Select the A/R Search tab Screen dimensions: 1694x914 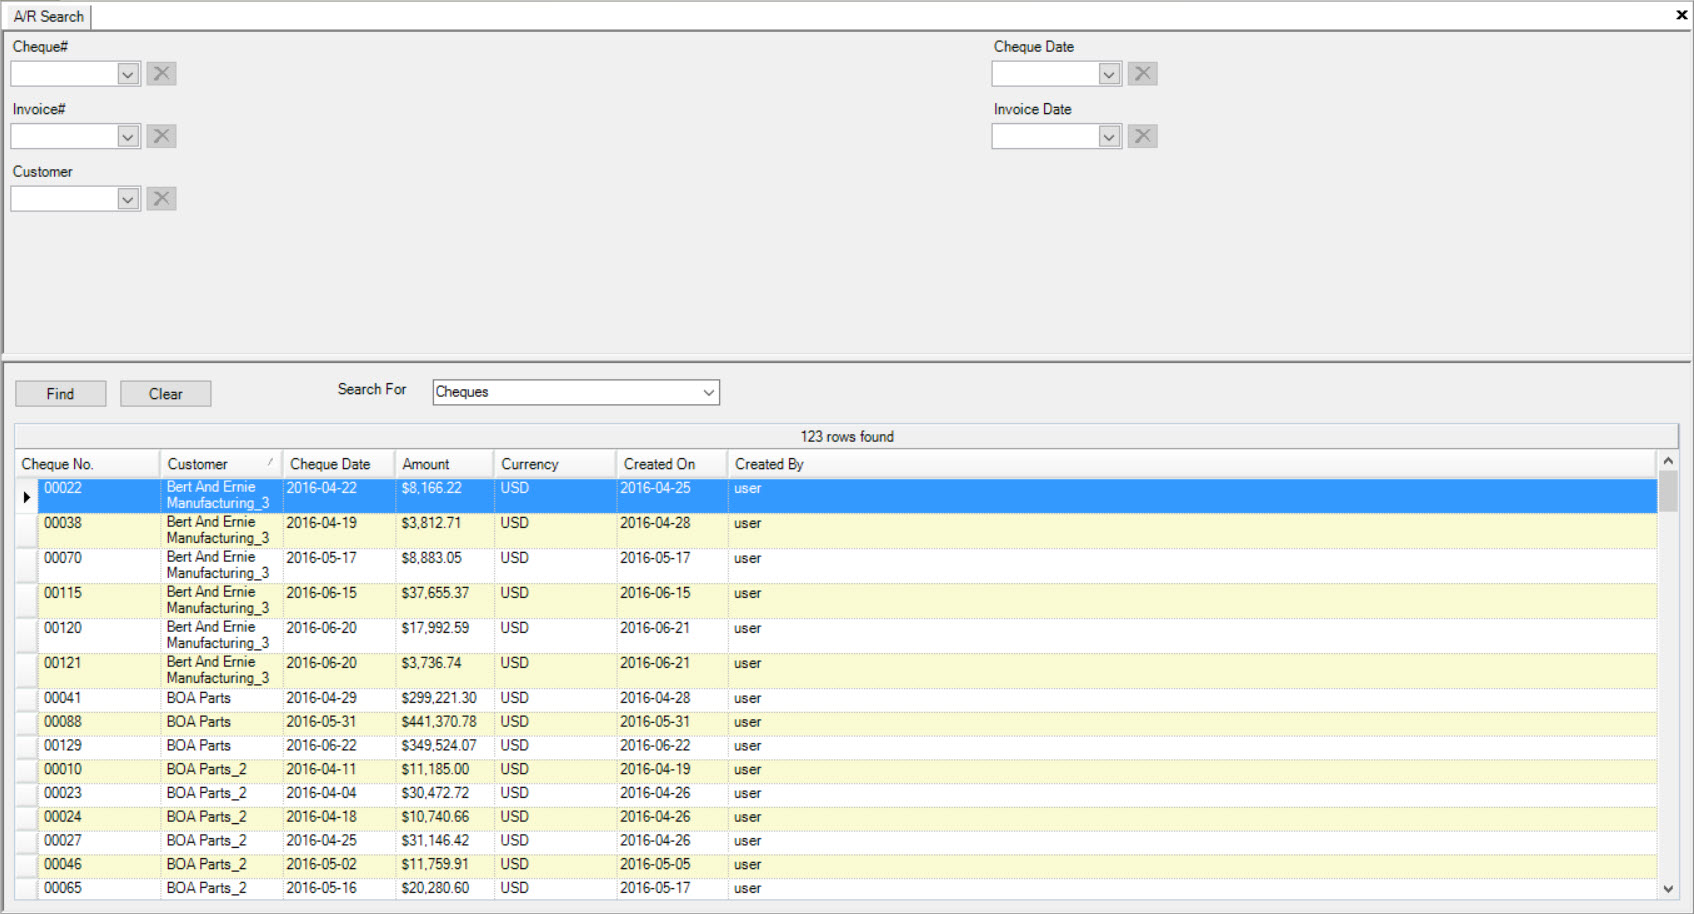tap(48, 16)
